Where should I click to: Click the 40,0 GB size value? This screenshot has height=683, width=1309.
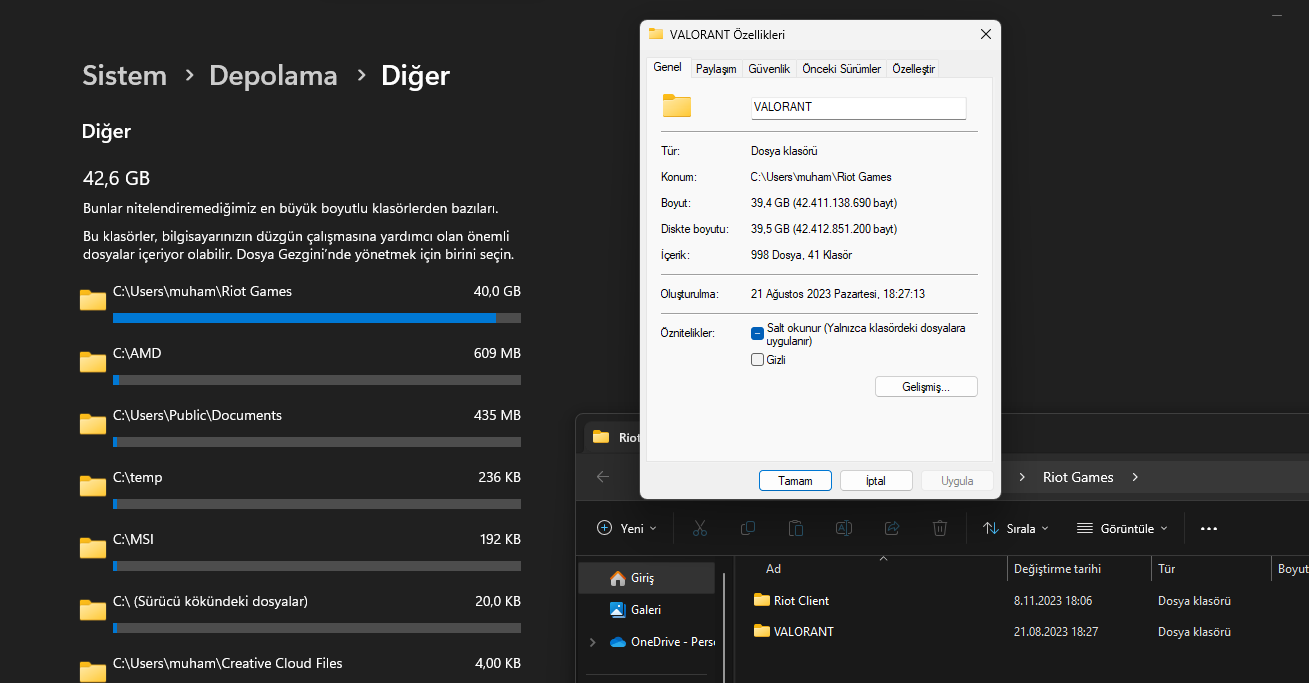[497, 291]
